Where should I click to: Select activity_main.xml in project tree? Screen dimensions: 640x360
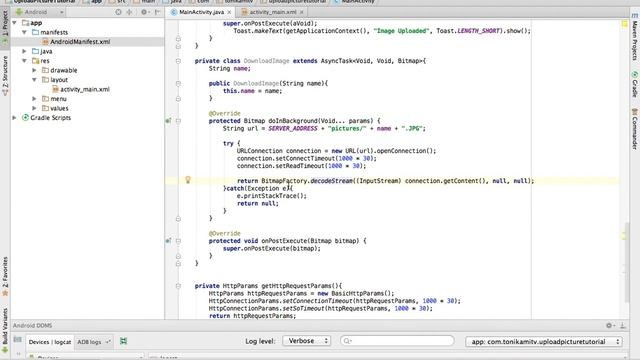(x=85, y=89)
